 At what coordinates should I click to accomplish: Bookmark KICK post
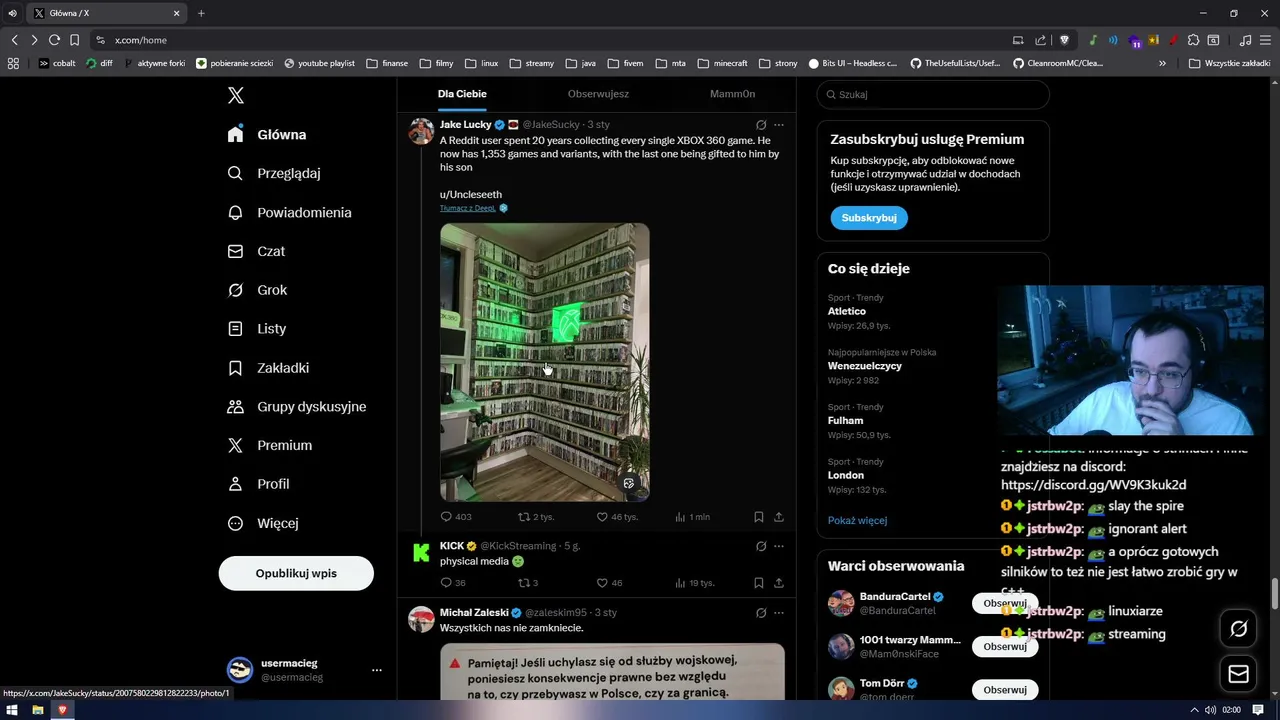coord(758,583)
